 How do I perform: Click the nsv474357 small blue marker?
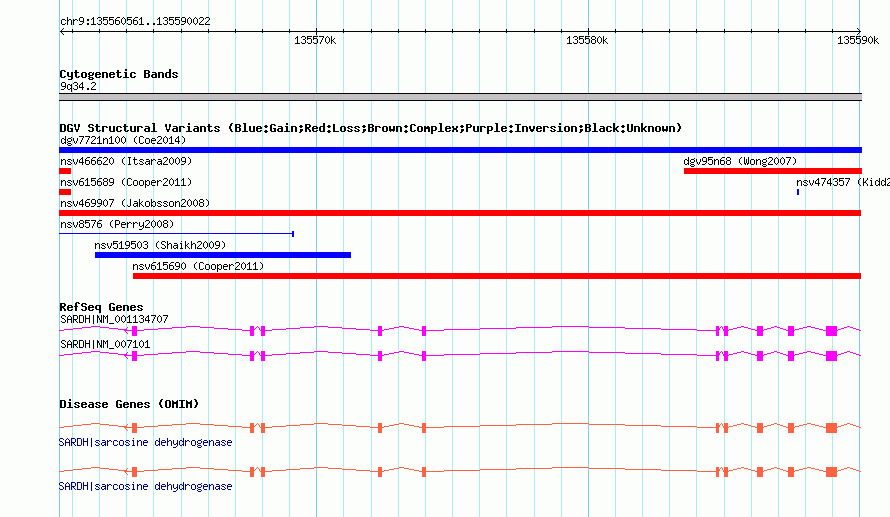pyautogui.click(x=798, y=192)
